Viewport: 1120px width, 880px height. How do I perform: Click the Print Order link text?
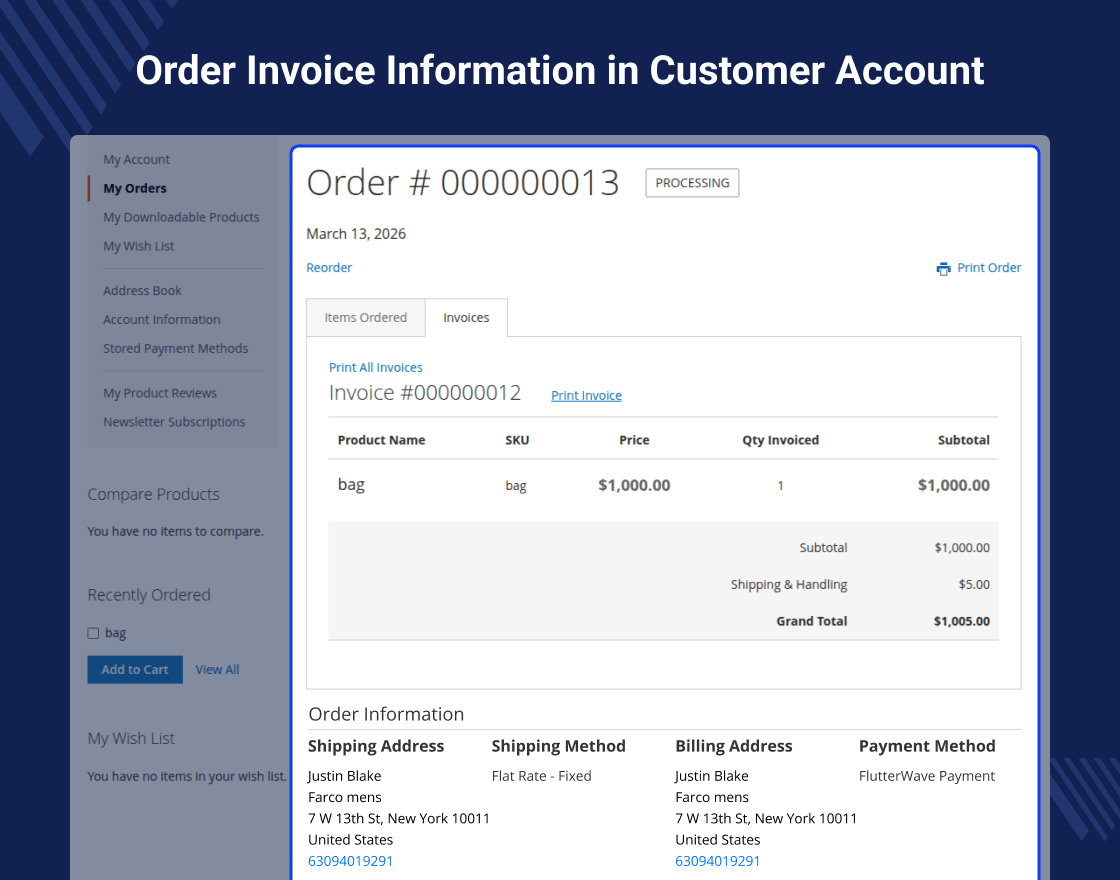pos(989,268)
